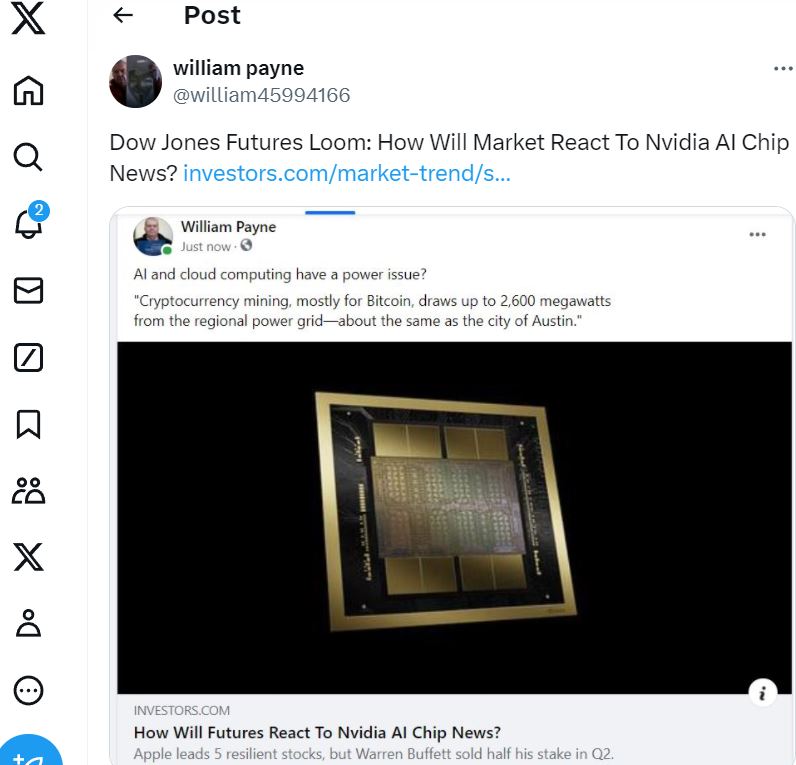The image size is (796, 765).
Task: Click the handle @william45994166
Action: pos(261,95)
